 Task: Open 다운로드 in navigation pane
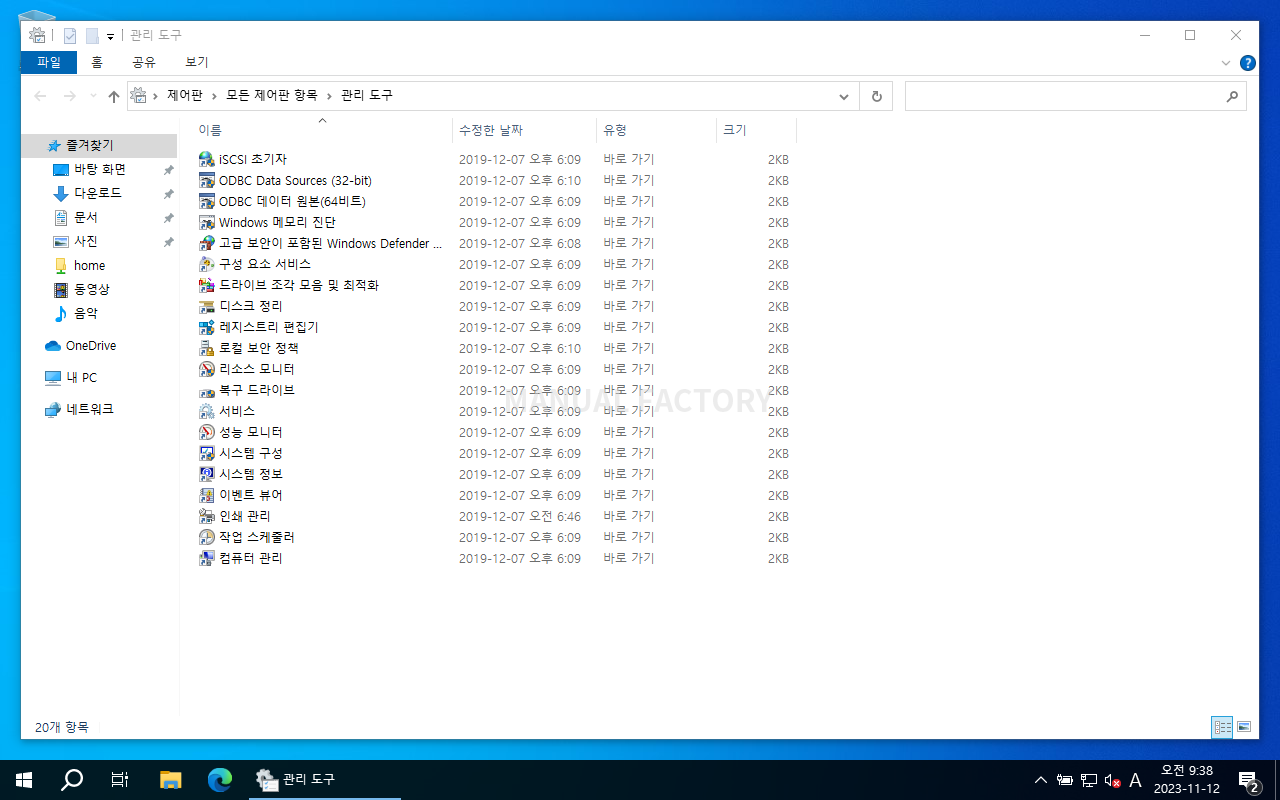[99, 194]
